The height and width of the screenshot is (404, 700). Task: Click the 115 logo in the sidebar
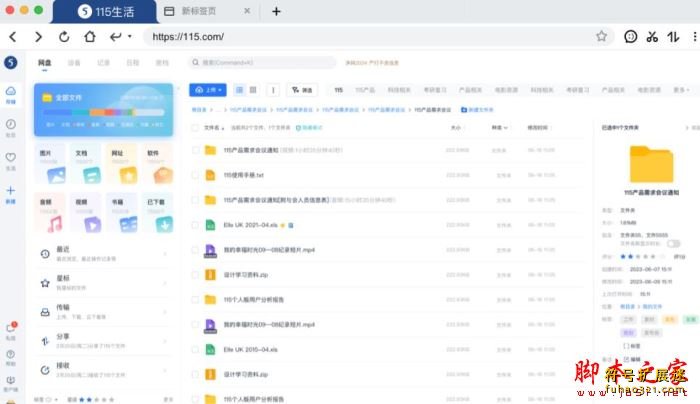tap(11, 62)
